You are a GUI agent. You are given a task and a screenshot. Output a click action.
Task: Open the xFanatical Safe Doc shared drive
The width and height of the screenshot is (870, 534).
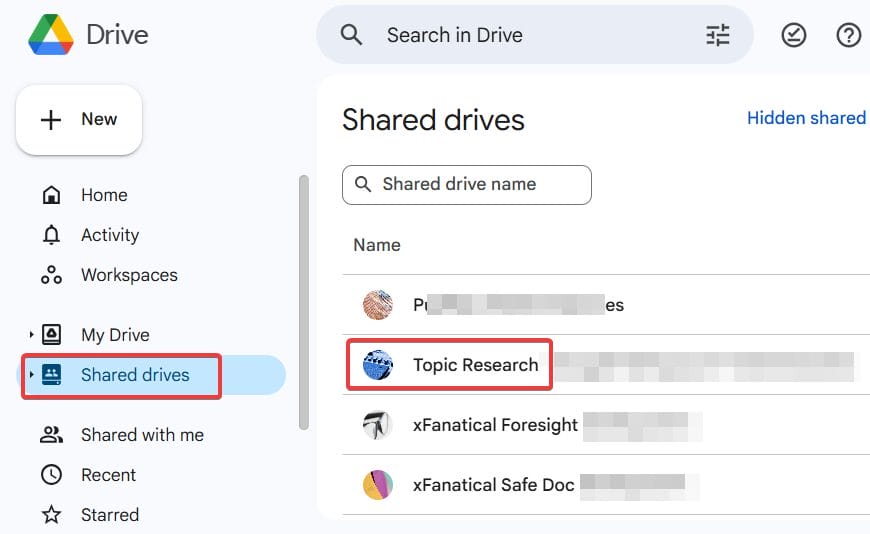[x=493, y=485]
